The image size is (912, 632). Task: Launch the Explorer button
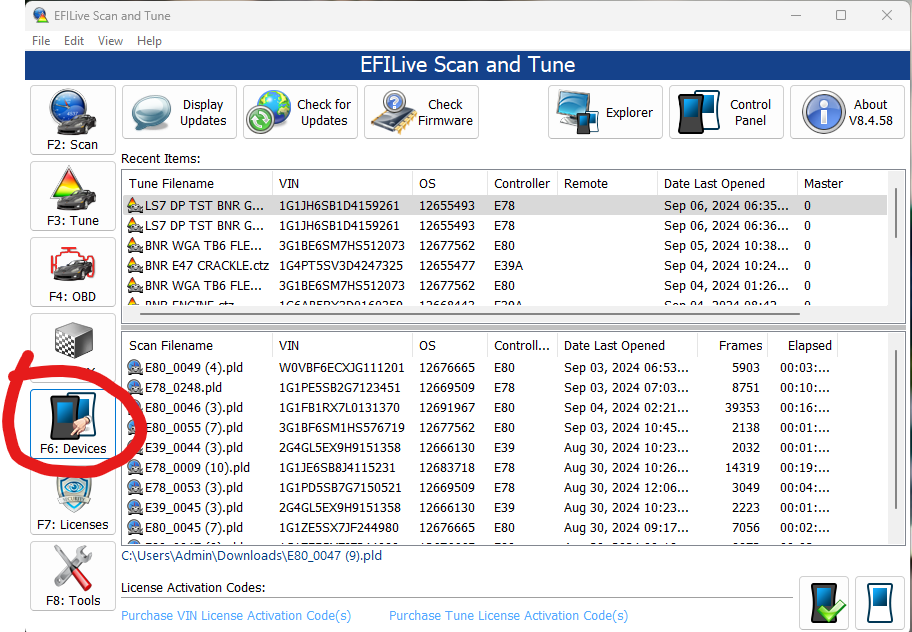(605, 112)
